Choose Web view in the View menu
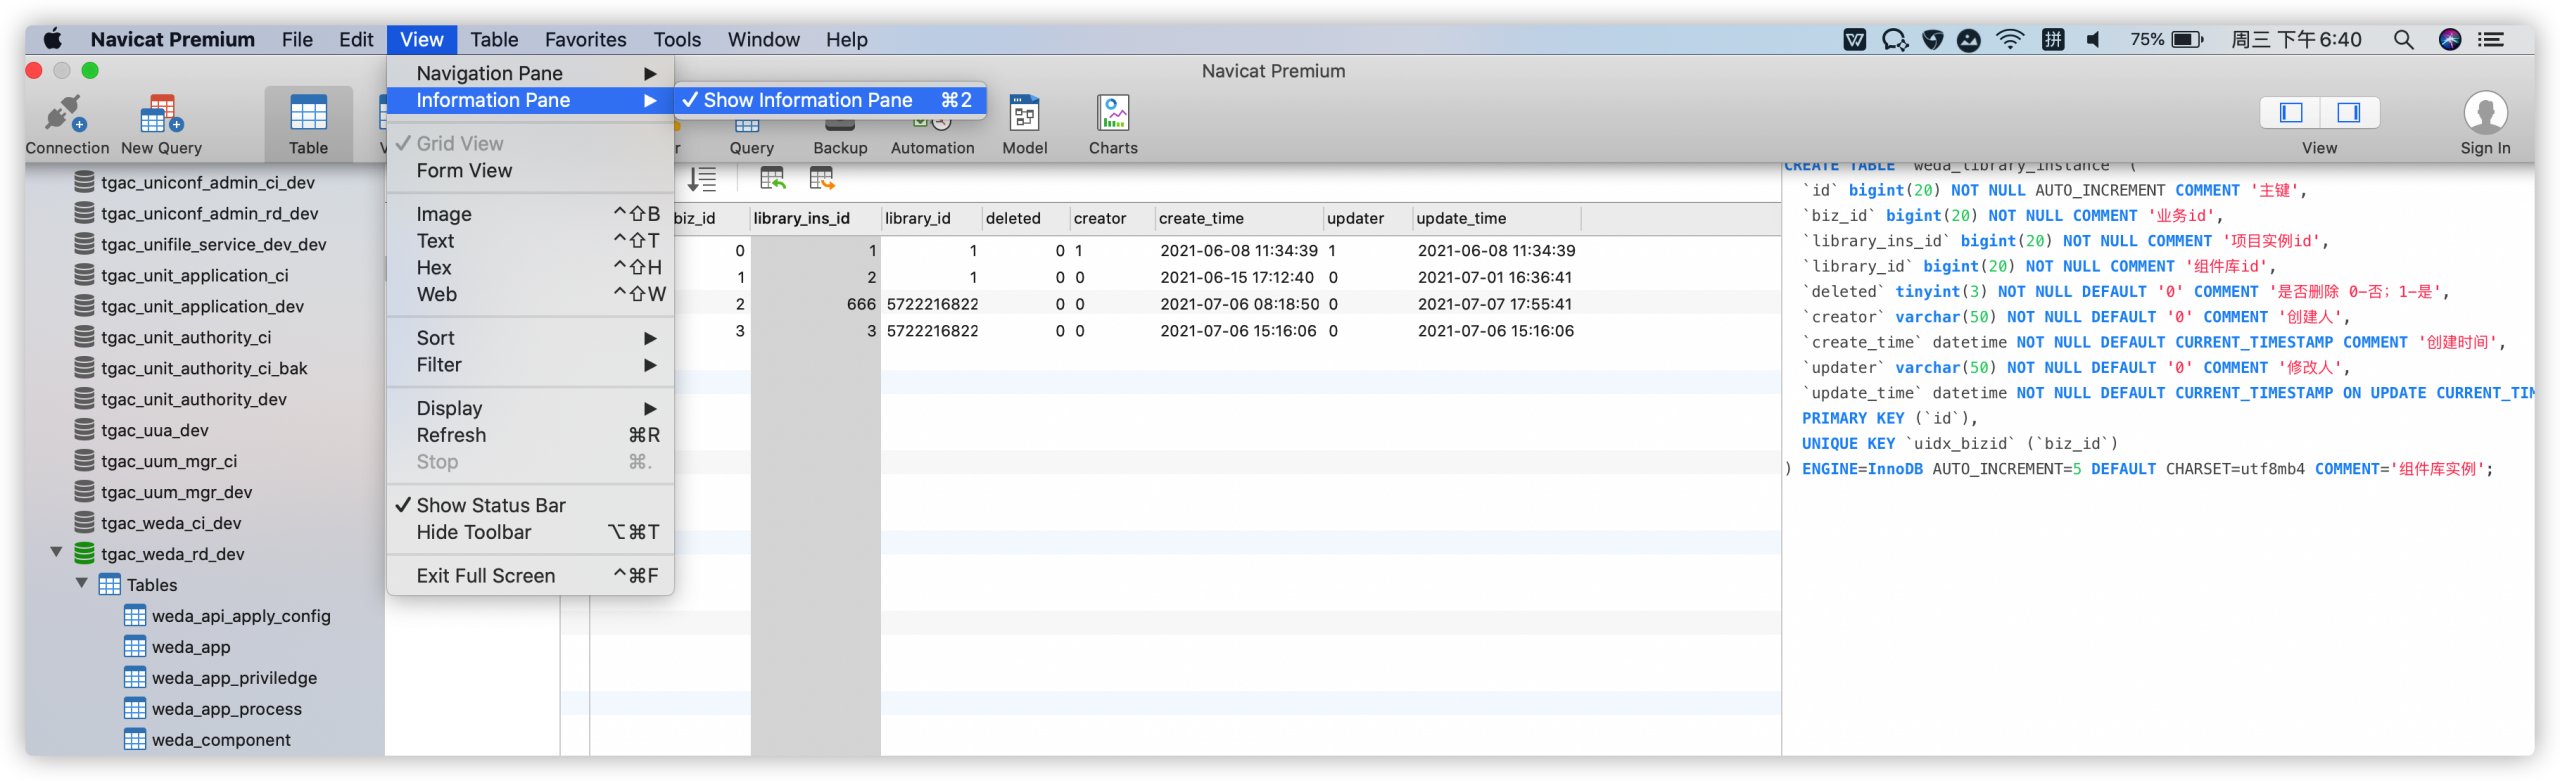 [530, 295]
